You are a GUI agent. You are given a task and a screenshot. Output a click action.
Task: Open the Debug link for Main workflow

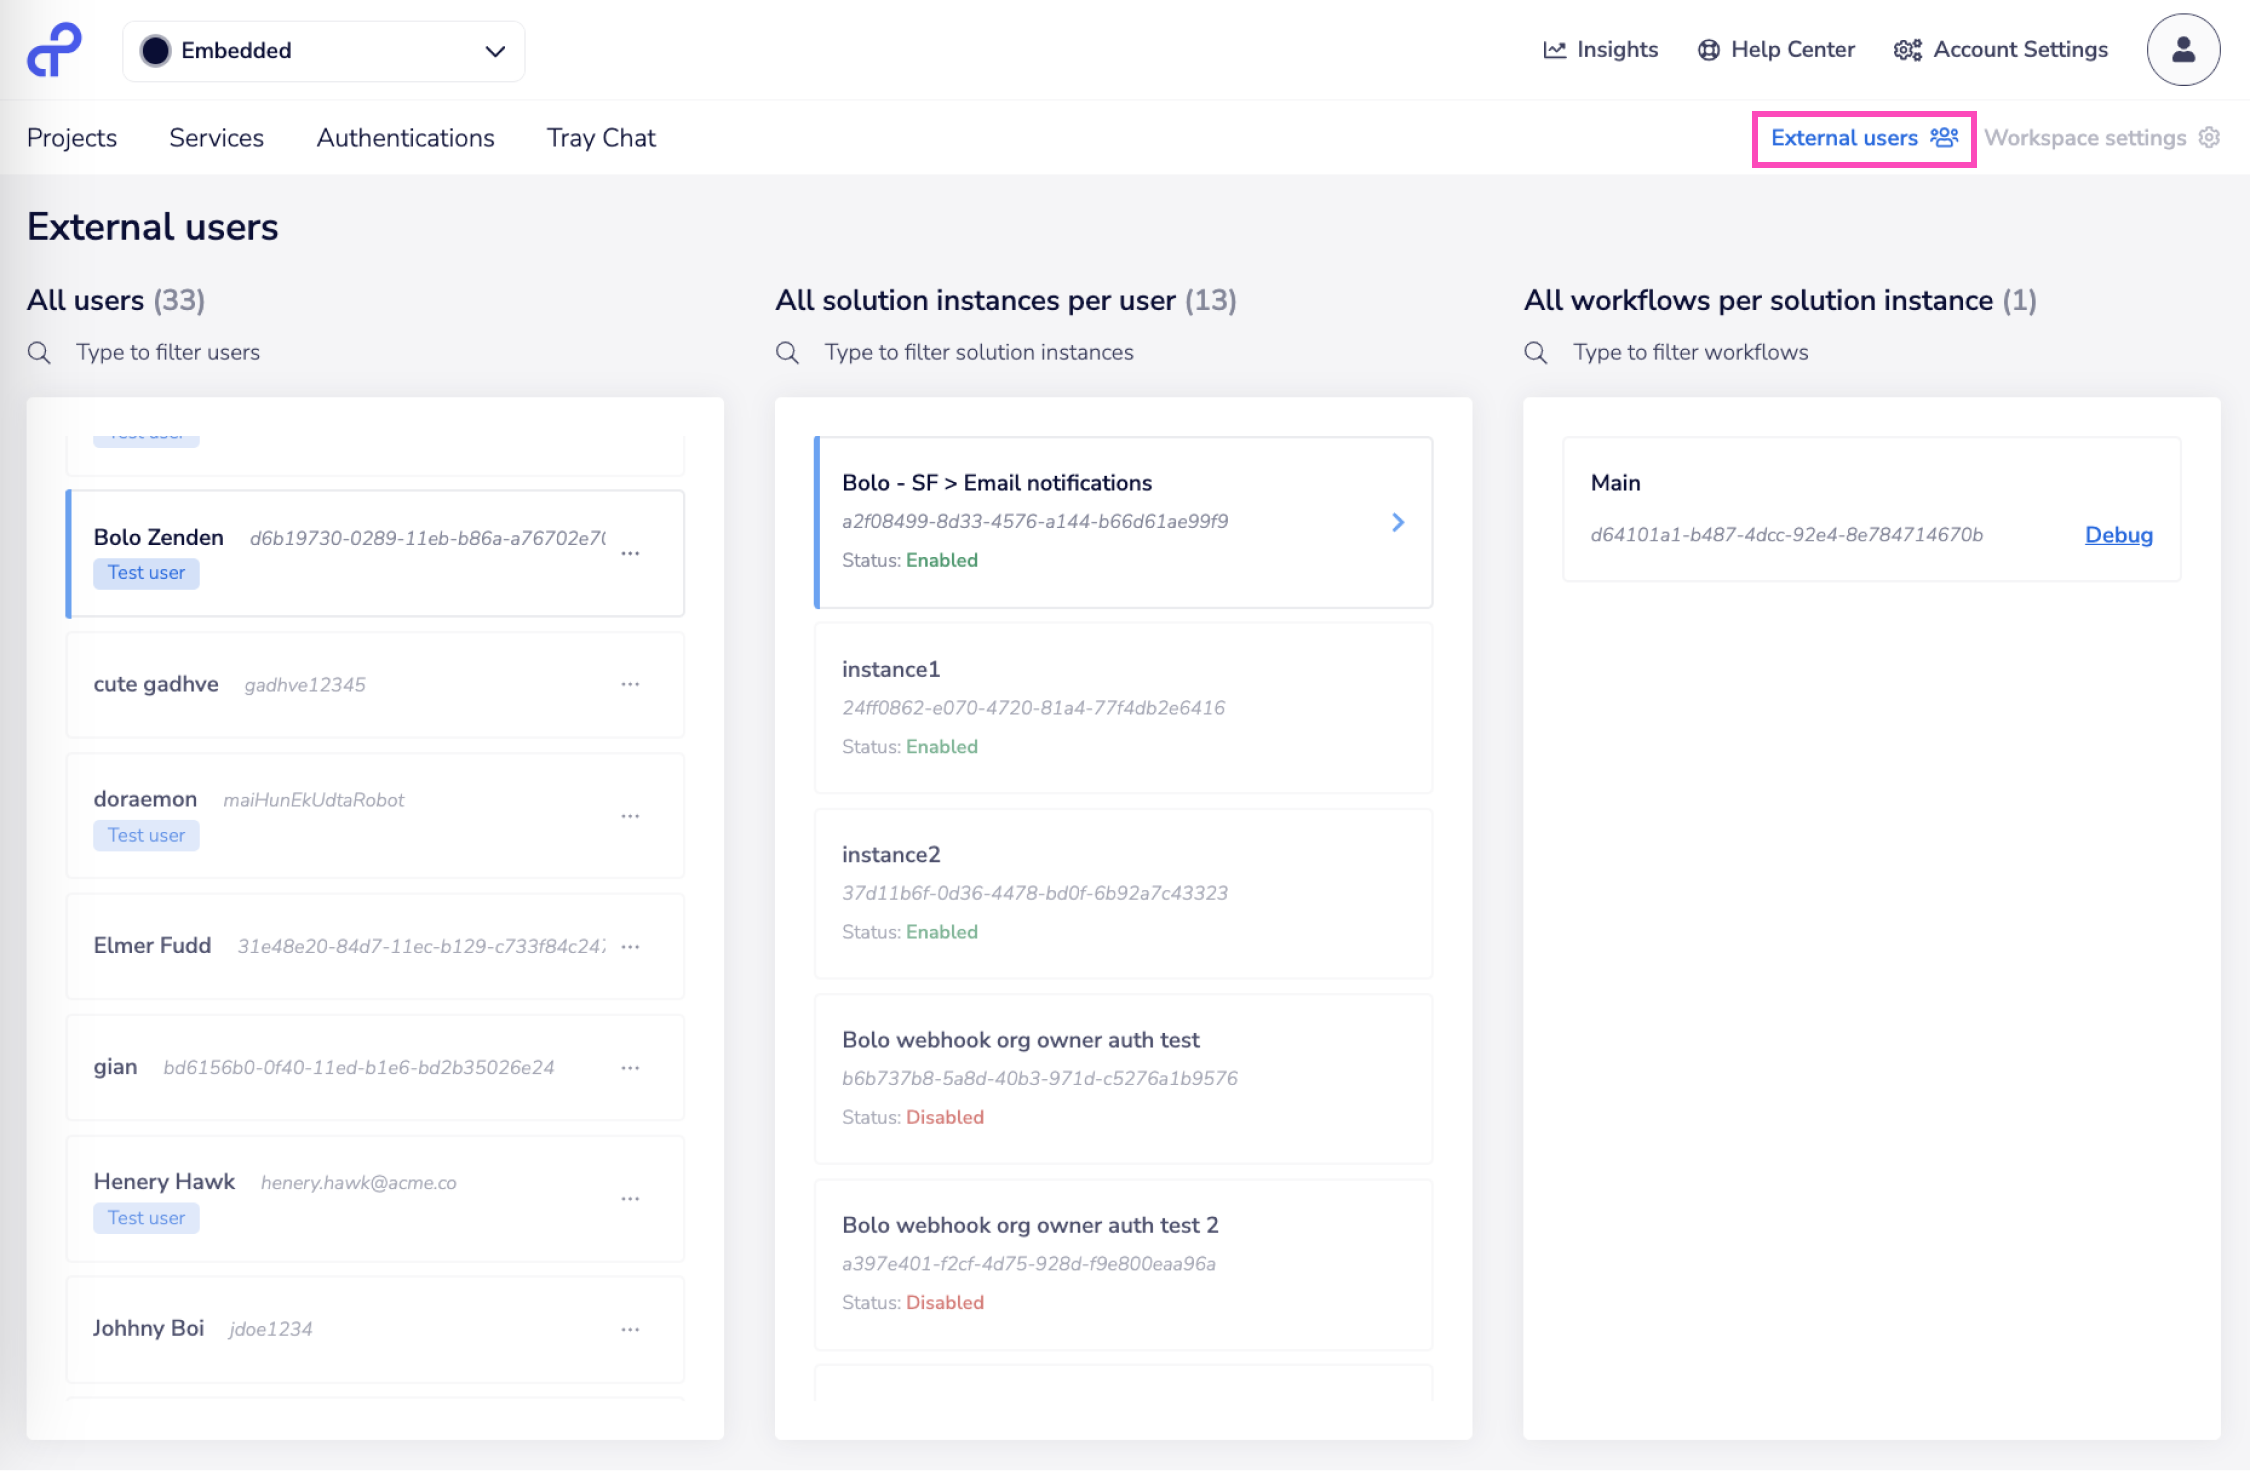tap(2118, 534)
